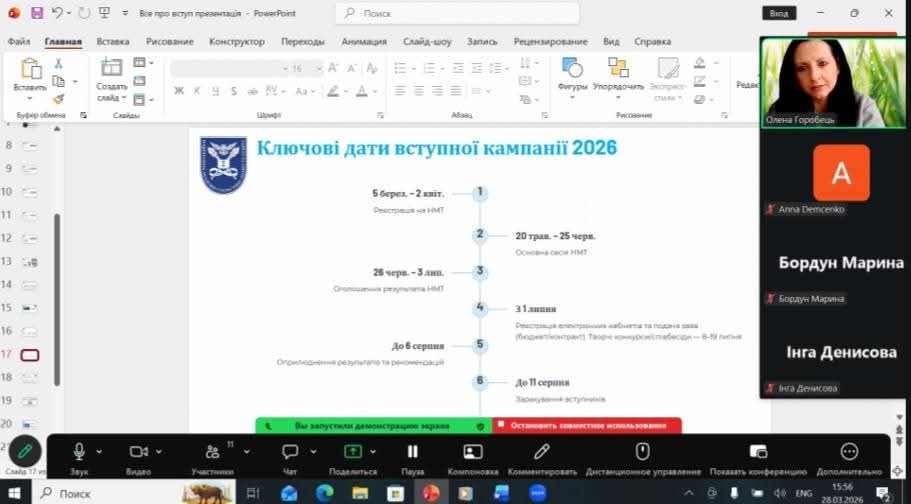Pause the screen share

point(412,451)
